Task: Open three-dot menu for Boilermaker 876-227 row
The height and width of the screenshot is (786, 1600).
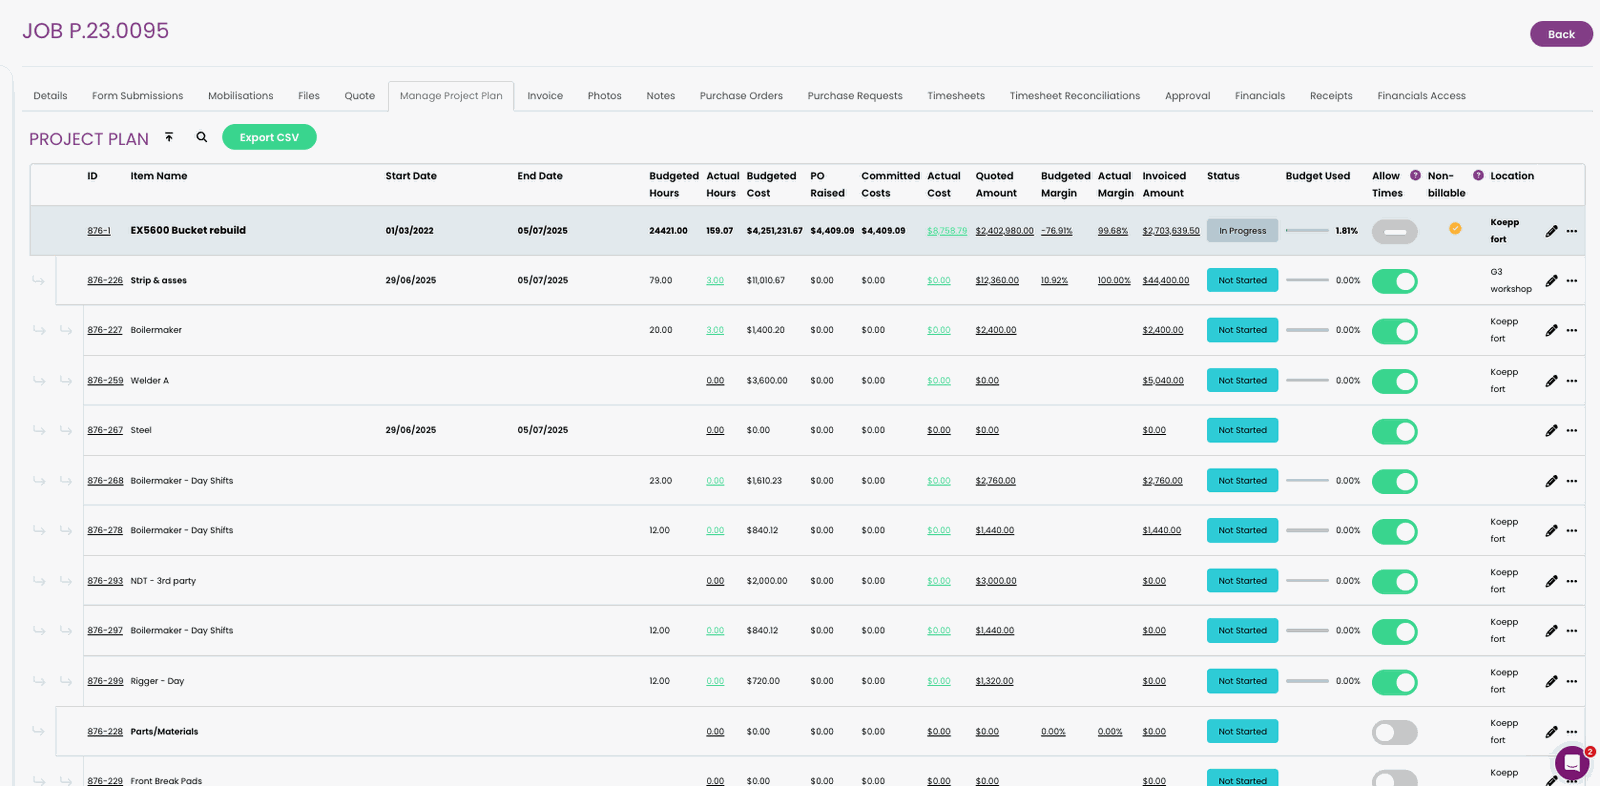Action: point(1572,331)
